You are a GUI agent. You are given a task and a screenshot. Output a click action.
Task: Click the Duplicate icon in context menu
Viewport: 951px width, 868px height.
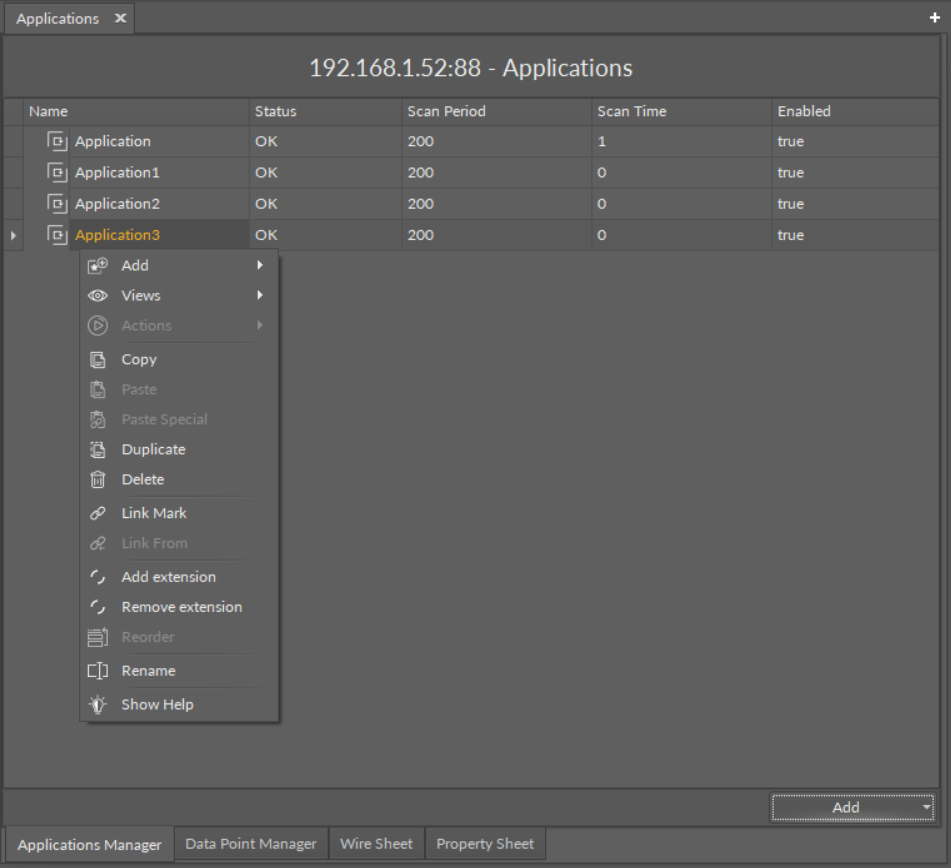tap(98, 450)
